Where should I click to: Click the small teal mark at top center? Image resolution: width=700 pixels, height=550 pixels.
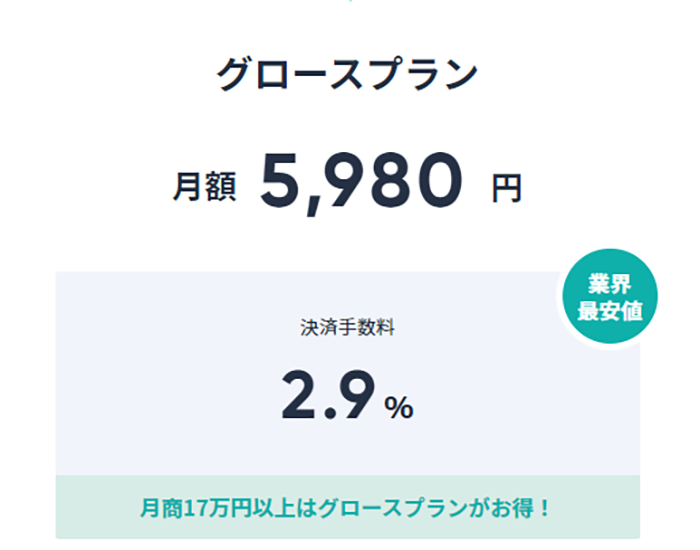[x=349, y=2]
